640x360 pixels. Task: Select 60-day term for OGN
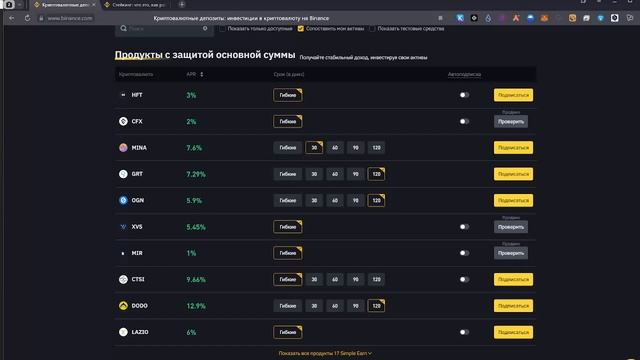coord(335,200)
